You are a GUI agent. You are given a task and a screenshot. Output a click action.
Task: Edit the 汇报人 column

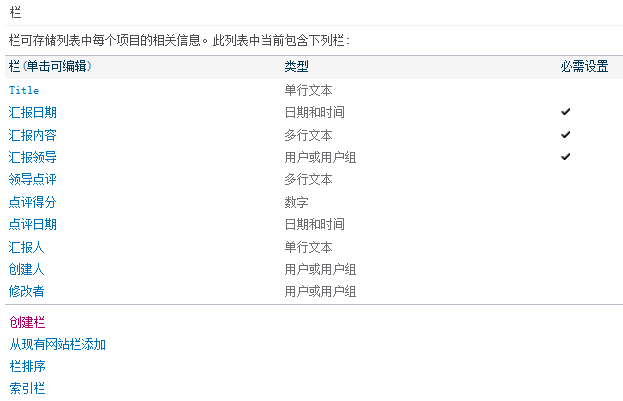[27, 247]
